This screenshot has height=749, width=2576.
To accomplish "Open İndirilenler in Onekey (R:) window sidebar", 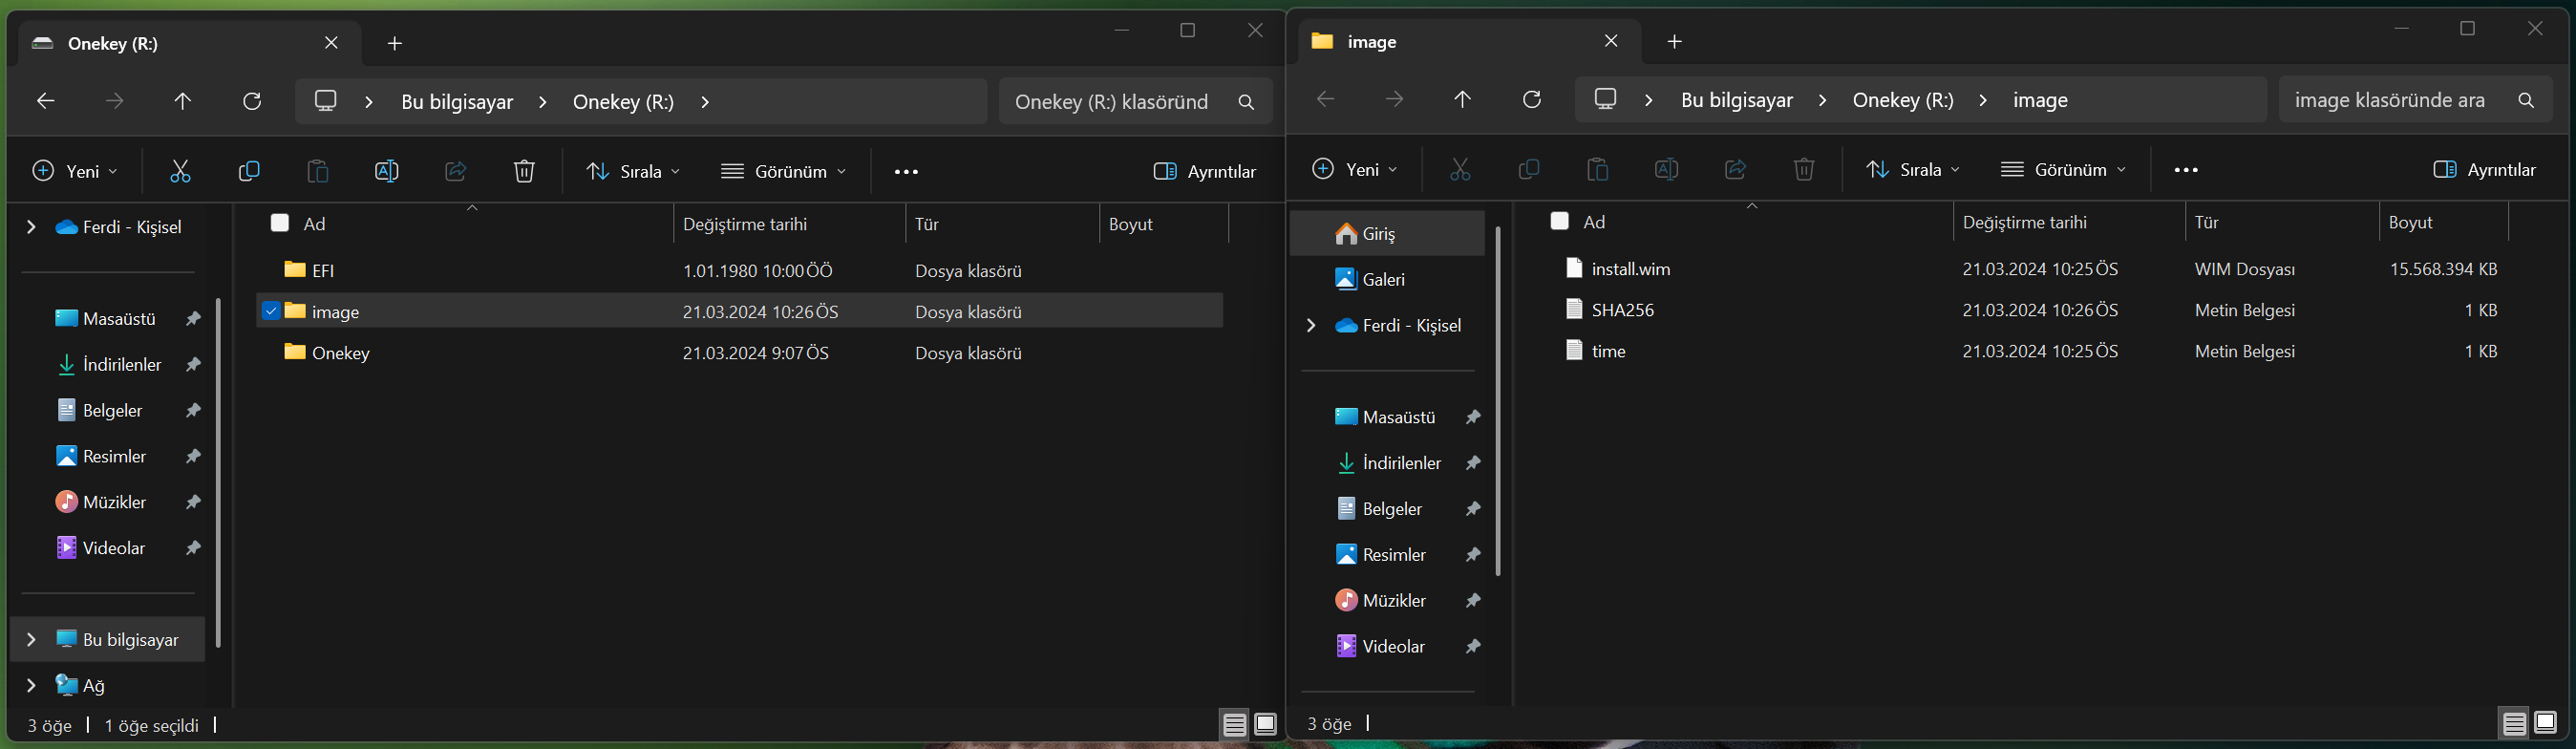I will 108,365.
